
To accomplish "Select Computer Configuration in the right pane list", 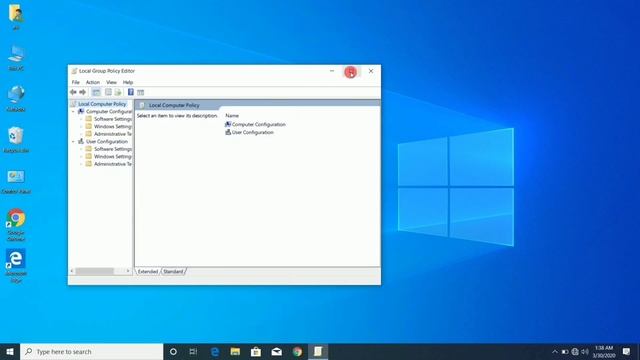I will tap(255, 124).
